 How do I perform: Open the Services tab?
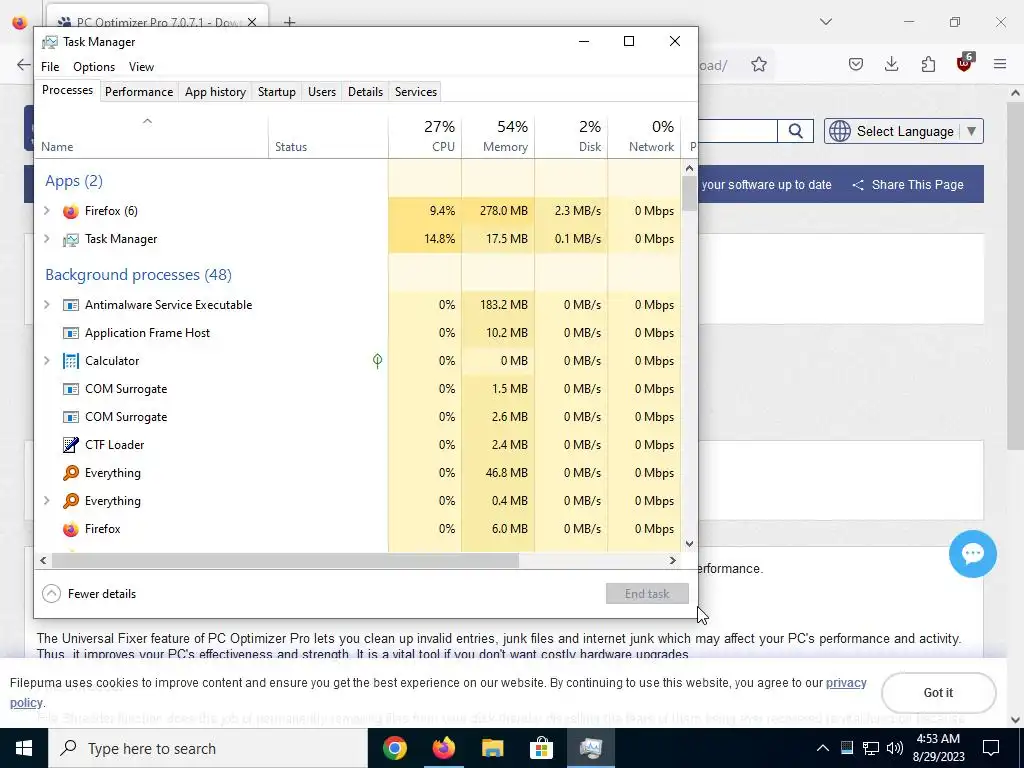point(416,91)
